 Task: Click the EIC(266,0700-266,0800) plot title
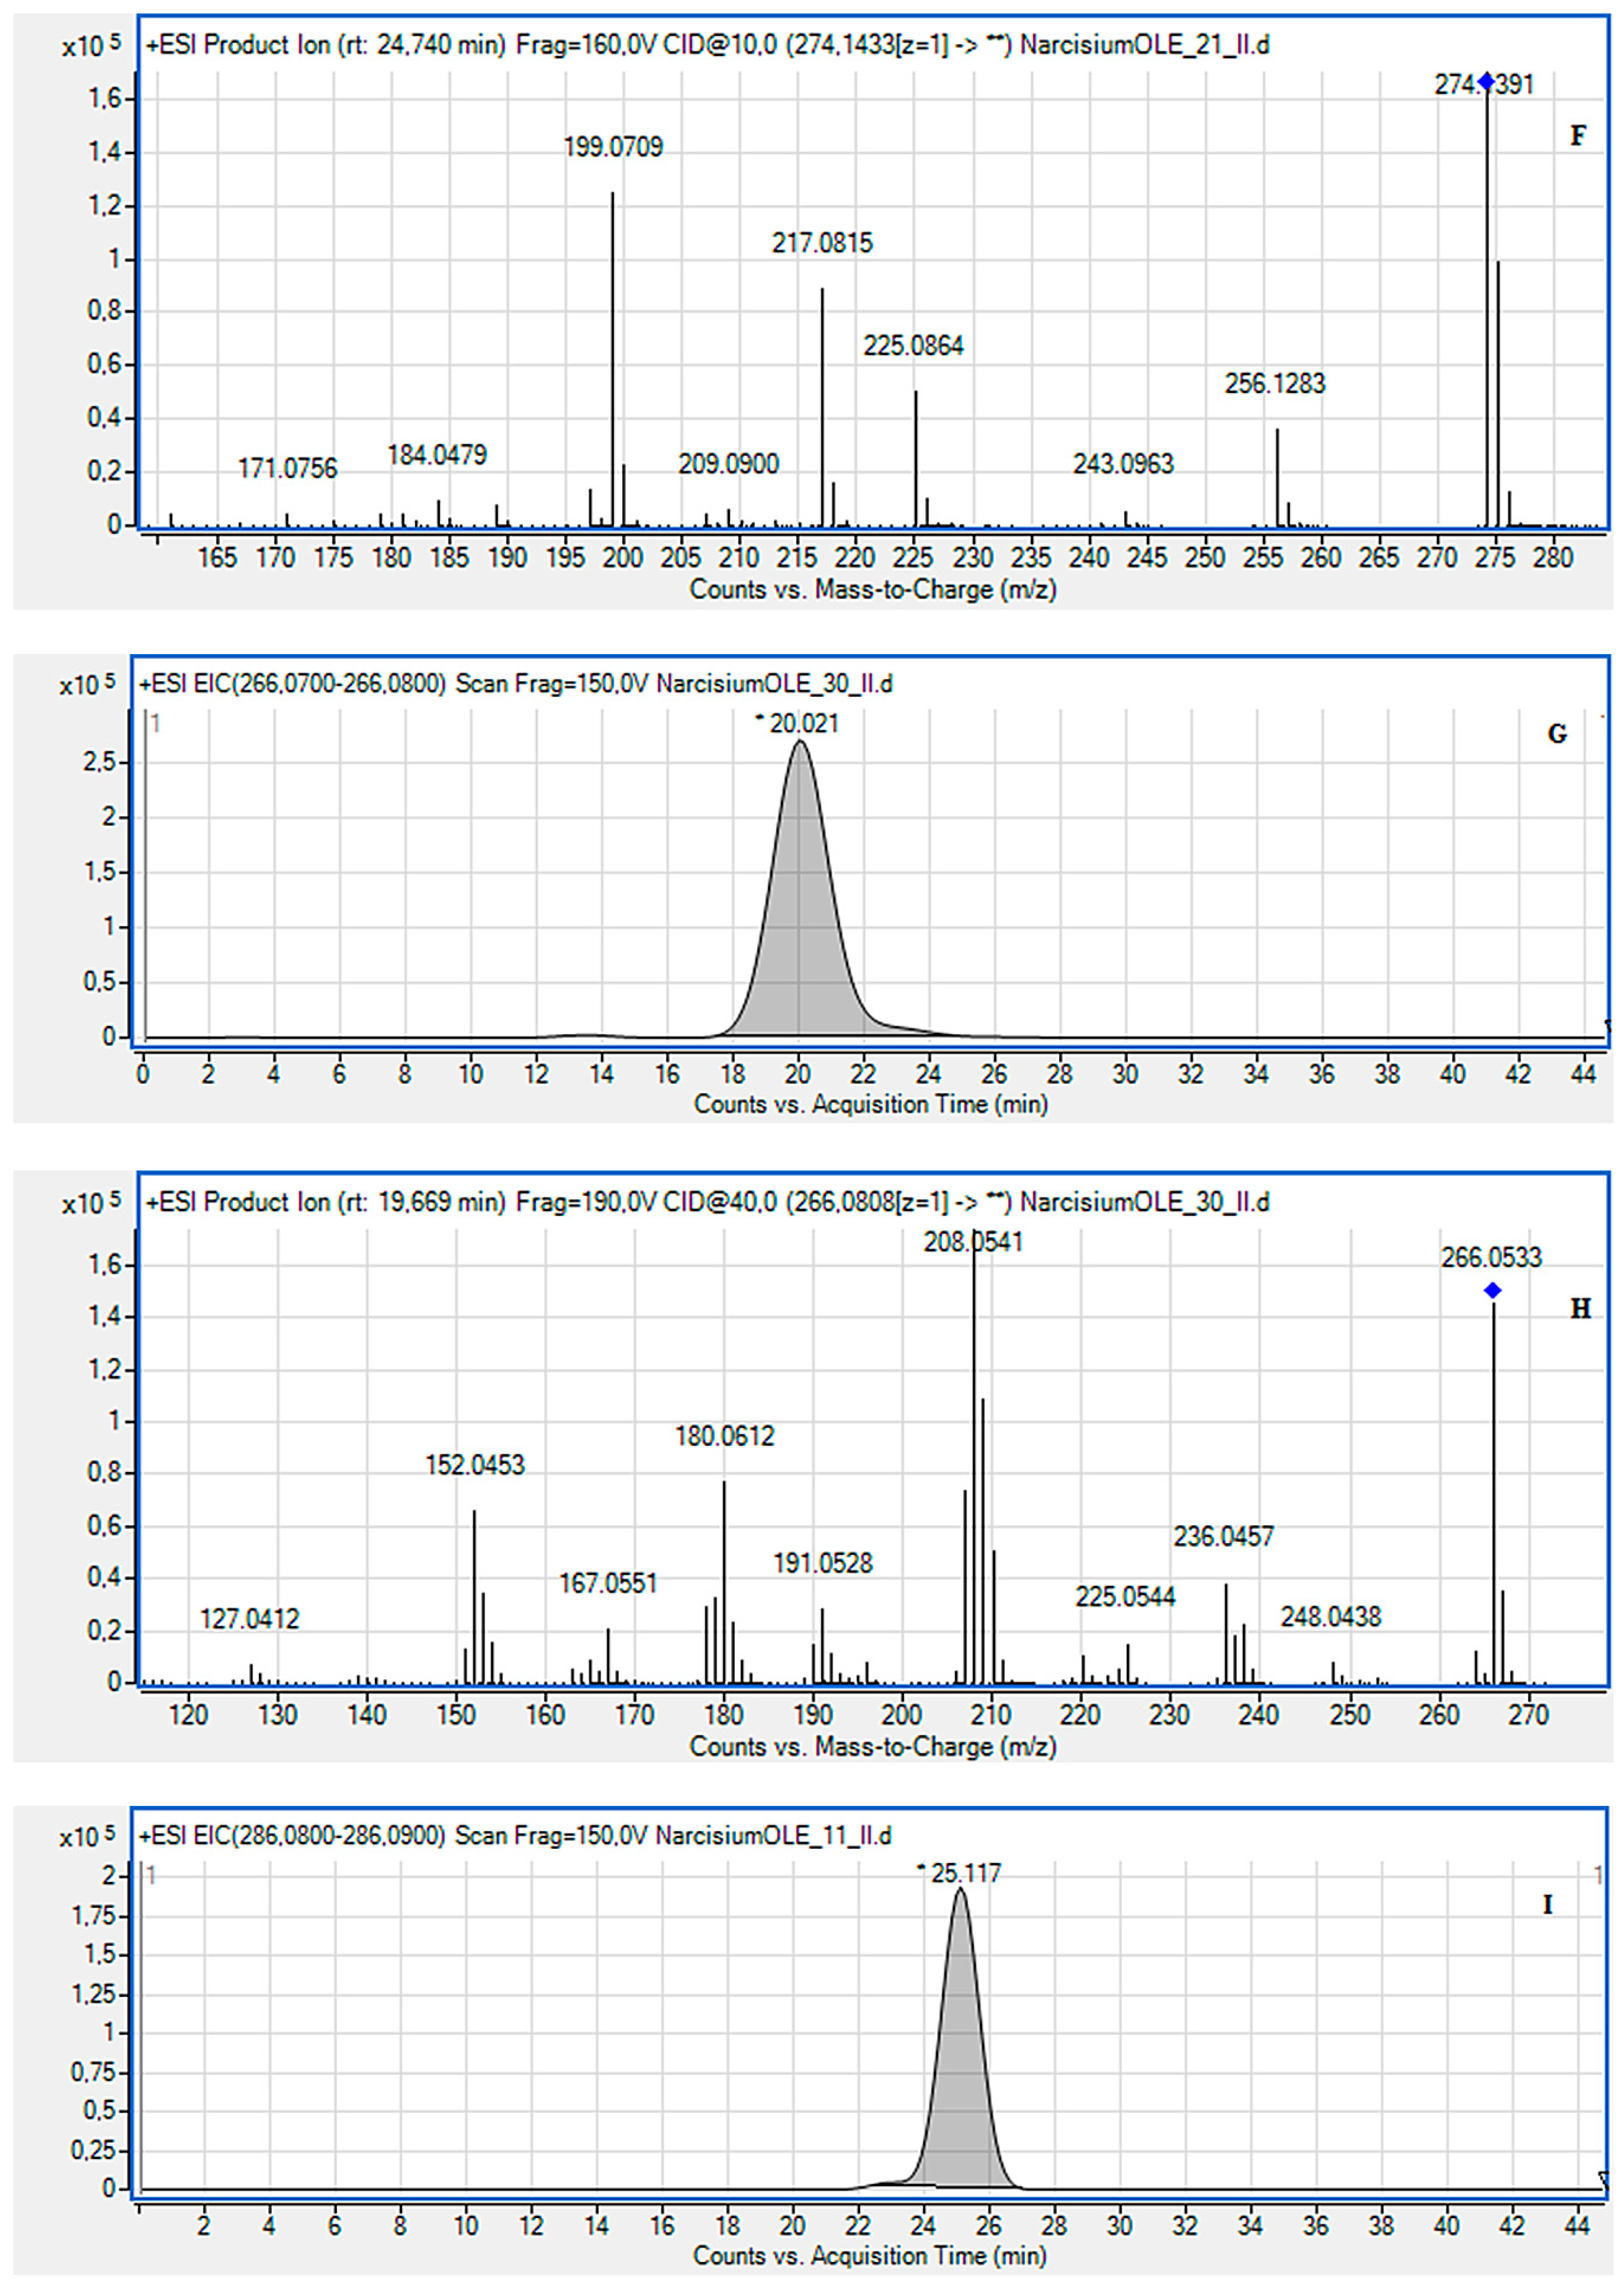click(515, 684)
